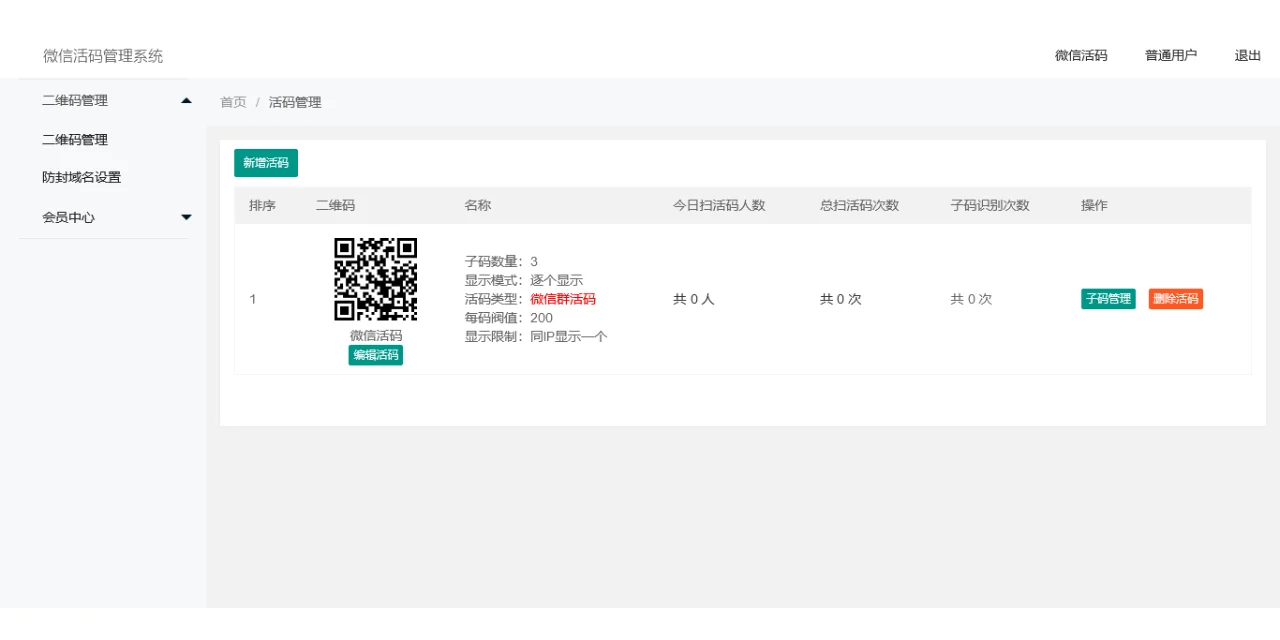This screenshot has height=640, width=1280.
Task: Click the upward arrow beside 二维码管理
Action: (185, 100)
